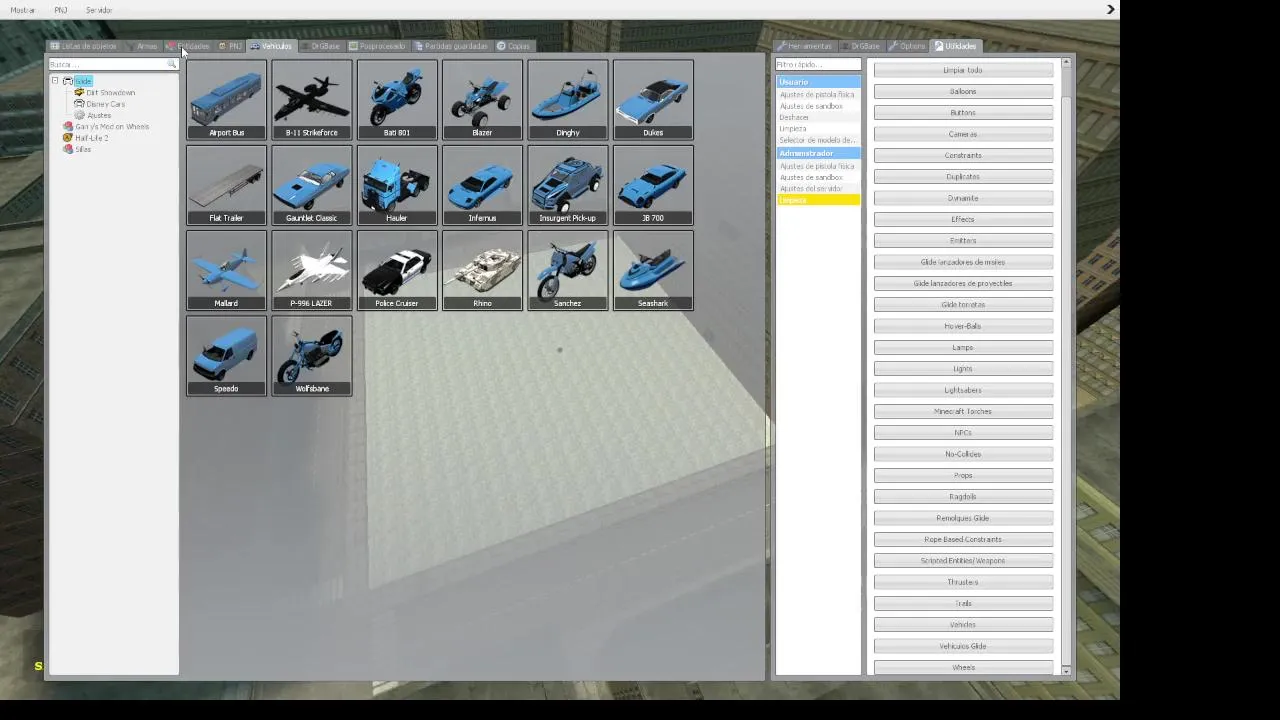Click the Cameras cleanup button
Screen dimensions: 1280x720
(x=963, y=134)
